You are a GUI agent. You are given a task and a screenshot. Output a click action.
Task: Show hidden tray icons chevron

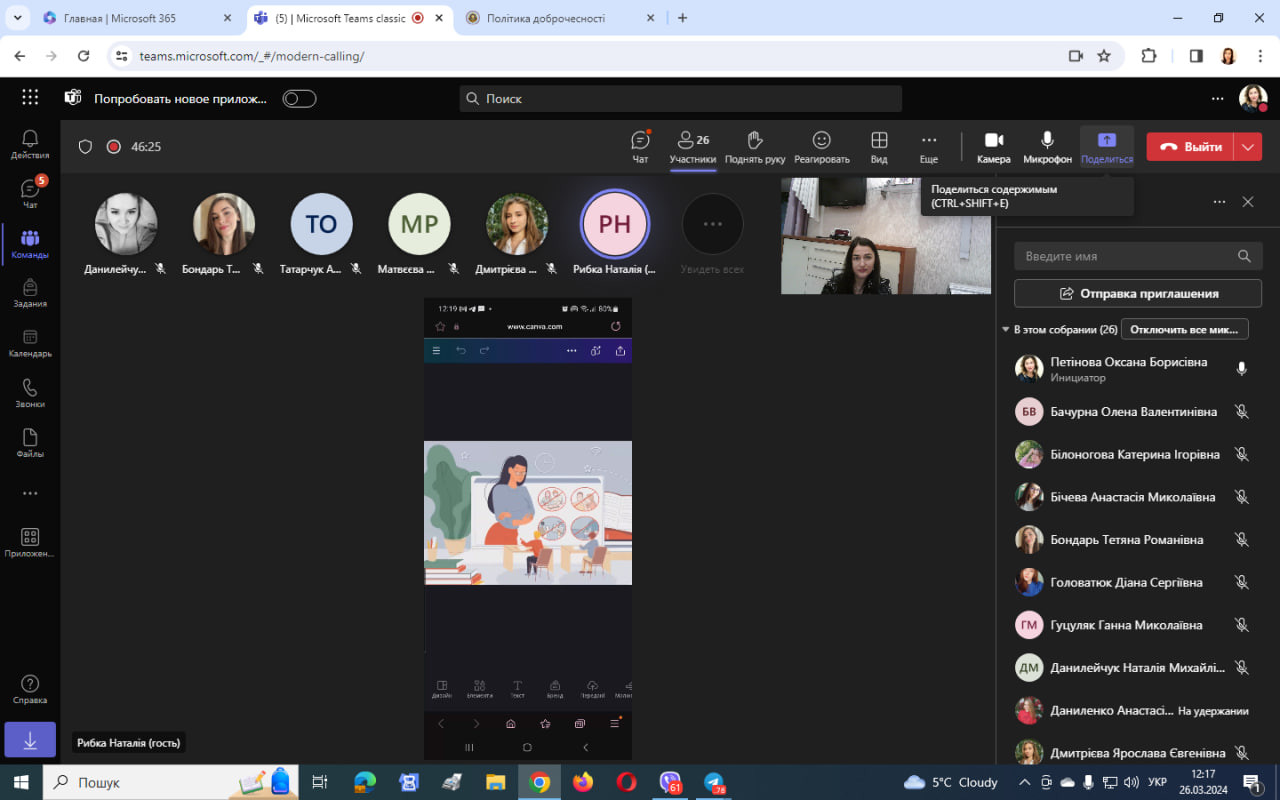coord(1024,782)
